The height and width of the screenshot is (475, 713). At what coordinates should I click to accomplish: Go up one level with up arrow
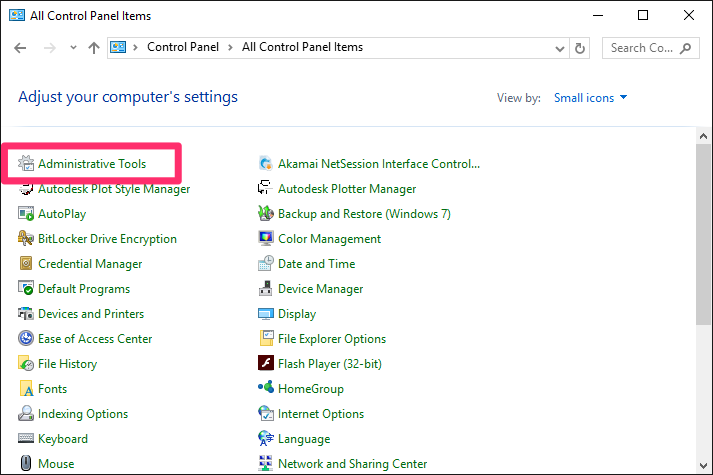point(94,48)
